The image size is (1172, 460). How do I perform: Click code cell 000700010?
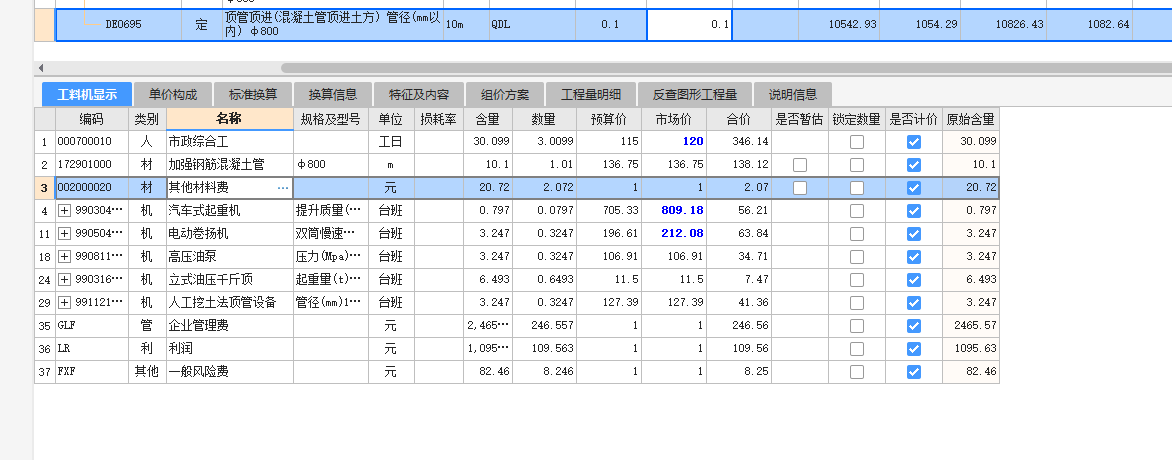point(92,141)
